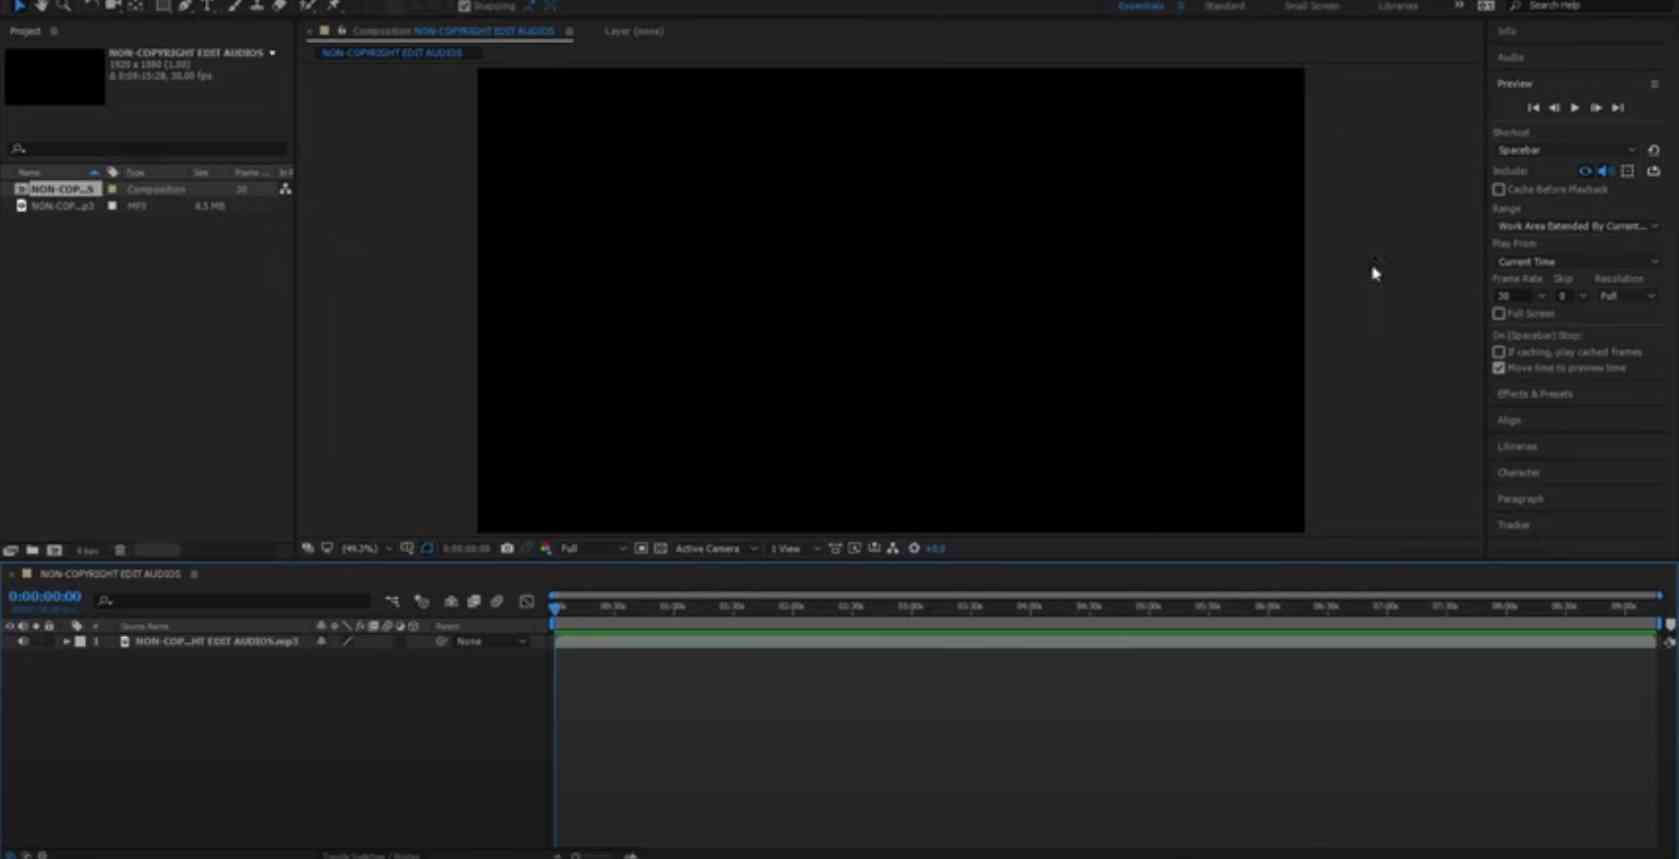Expand the Tracker panel
Image resolution: width=1679 pixels, height=859 pixels.
pos(1514,524)
